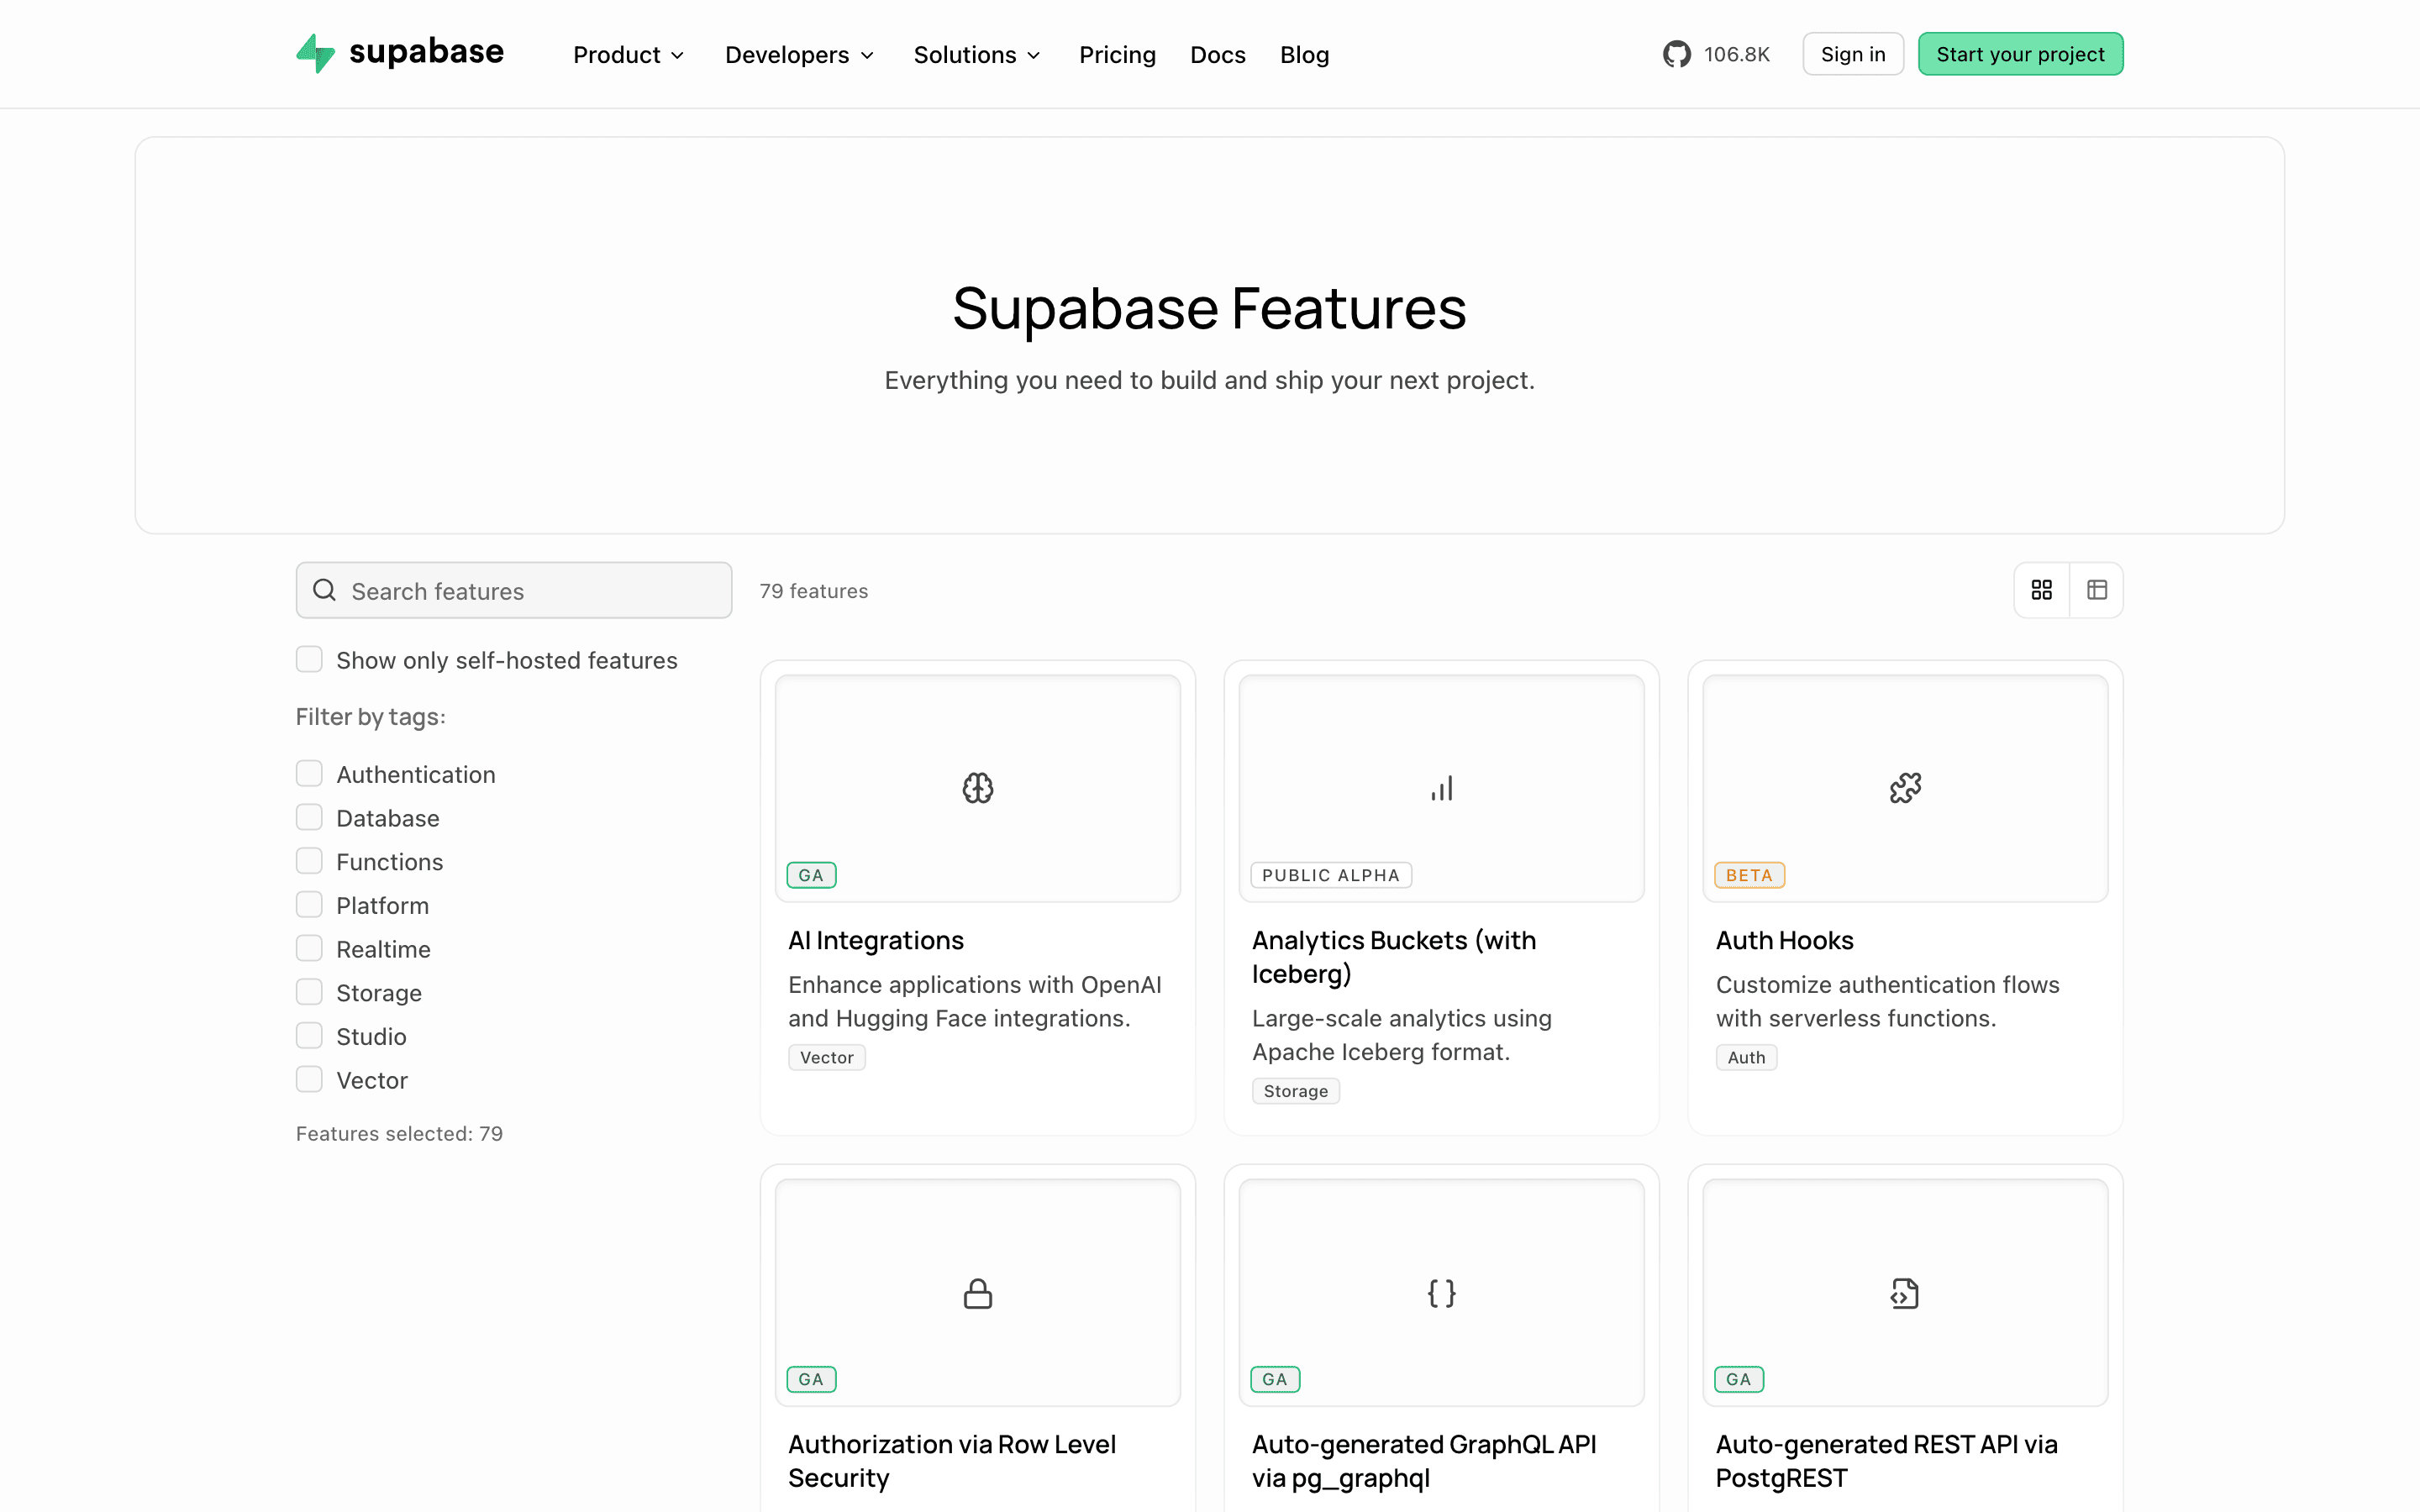The image size is (2420, 1512).
Task: Tick the Platform tag filter
Action: coord(309,904)
